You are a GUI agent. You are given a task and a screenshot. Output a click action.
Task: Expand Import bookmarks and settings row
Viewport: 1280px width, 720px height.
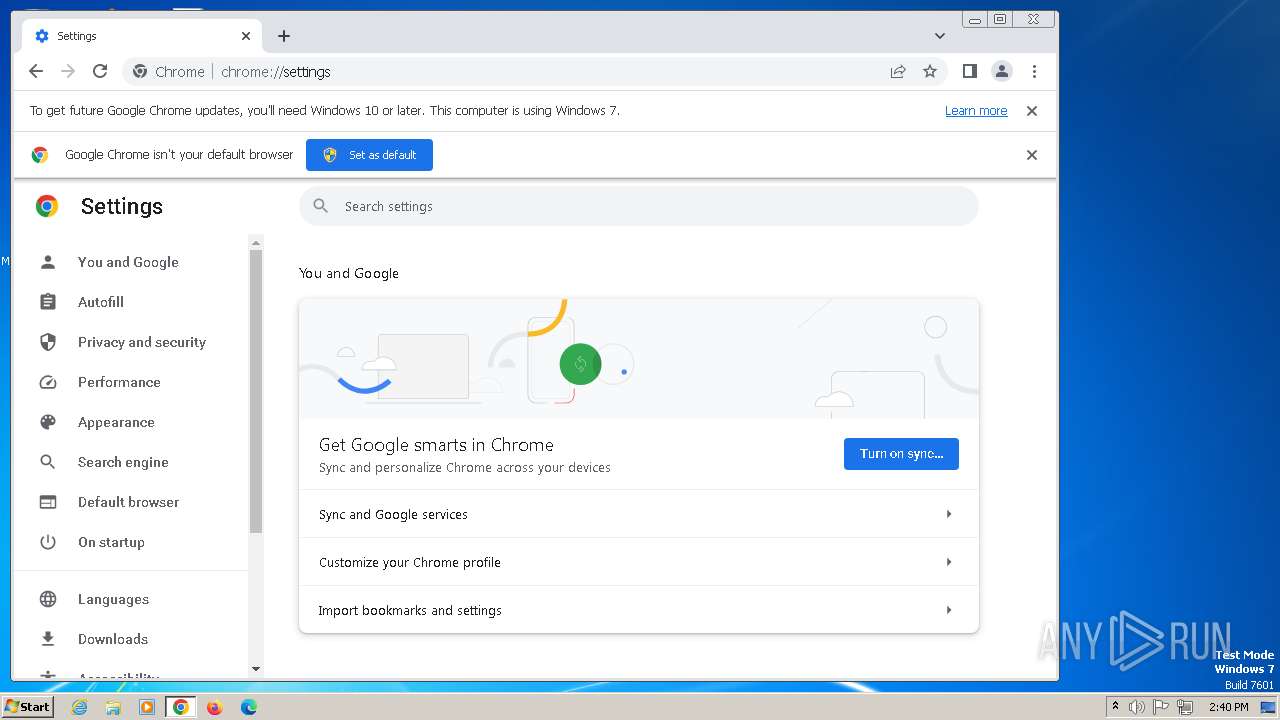(x=638, y=610)
